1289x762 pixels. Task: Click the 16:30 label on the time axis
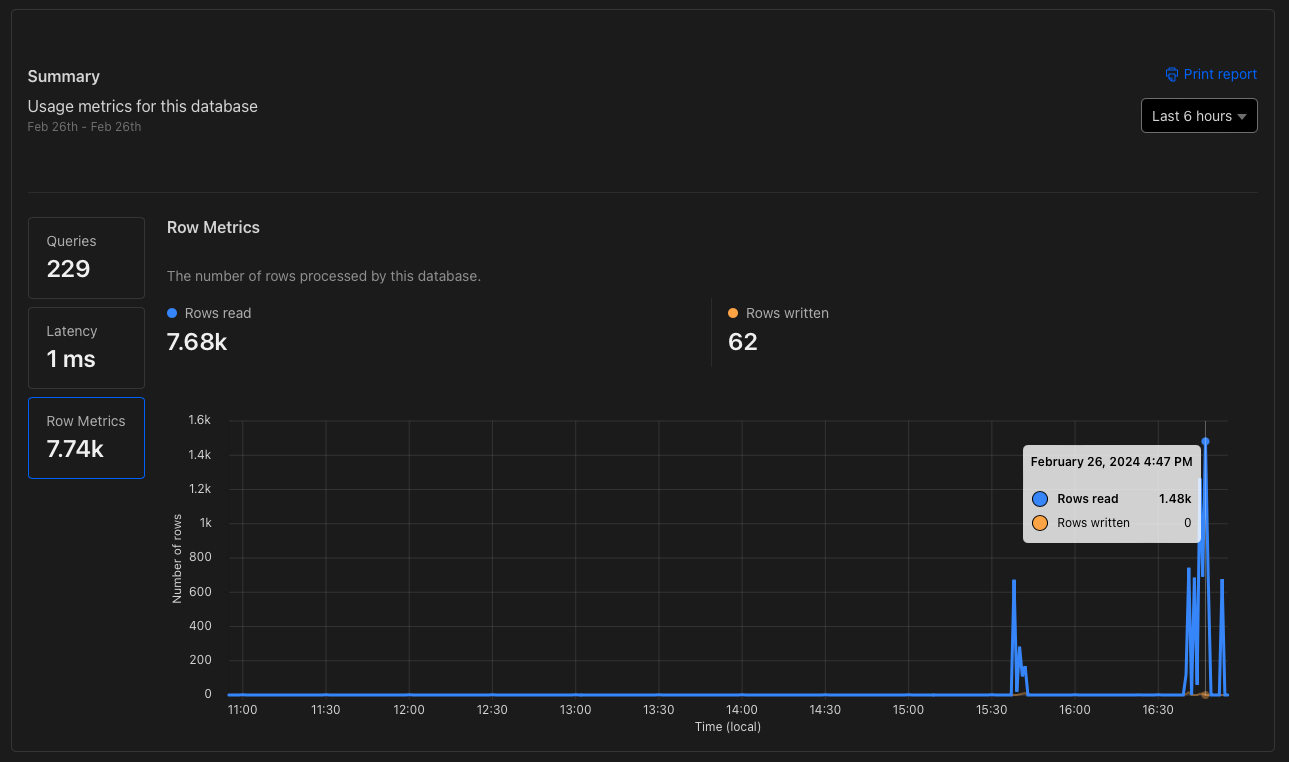click(x=1157, y=709)
